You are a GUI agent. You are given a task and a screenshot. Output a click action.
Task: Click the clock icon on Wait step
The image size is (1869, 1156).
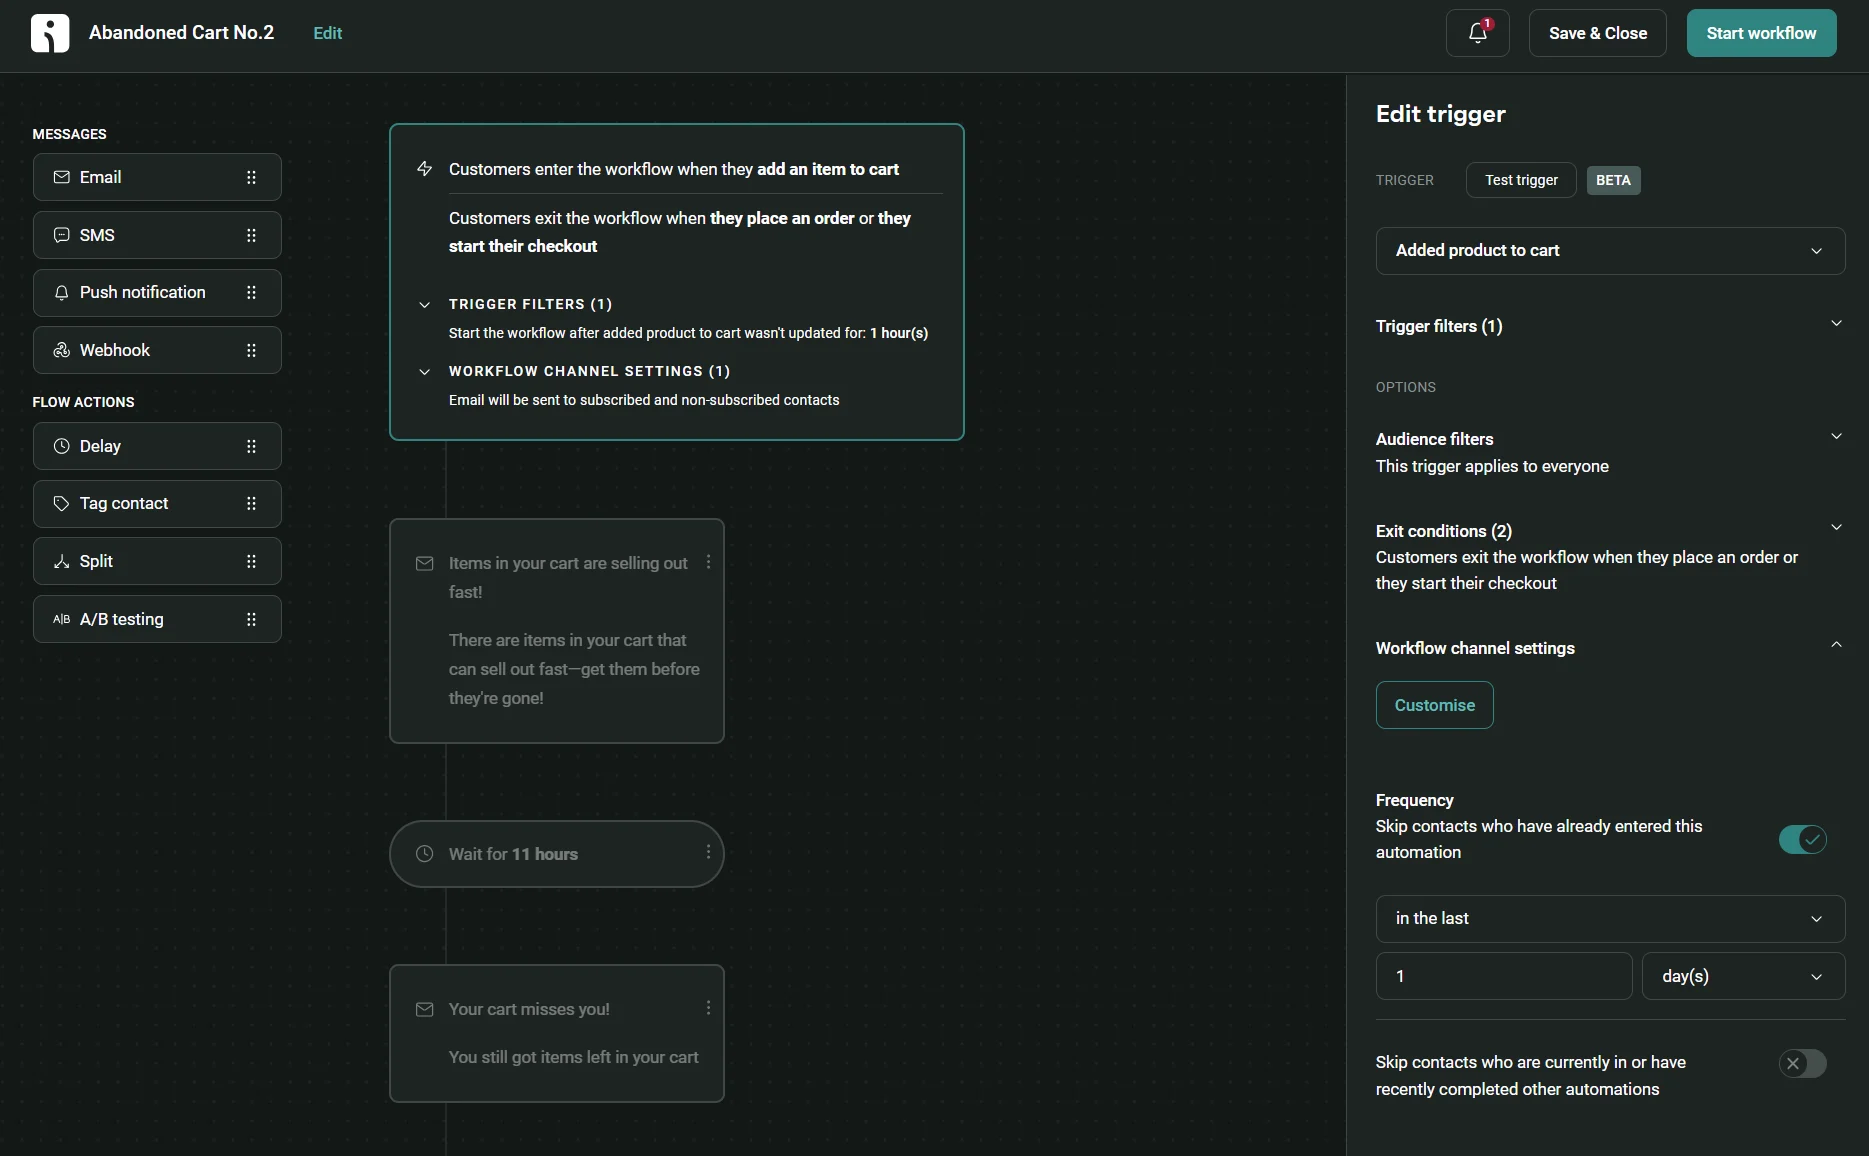point(424,854)
